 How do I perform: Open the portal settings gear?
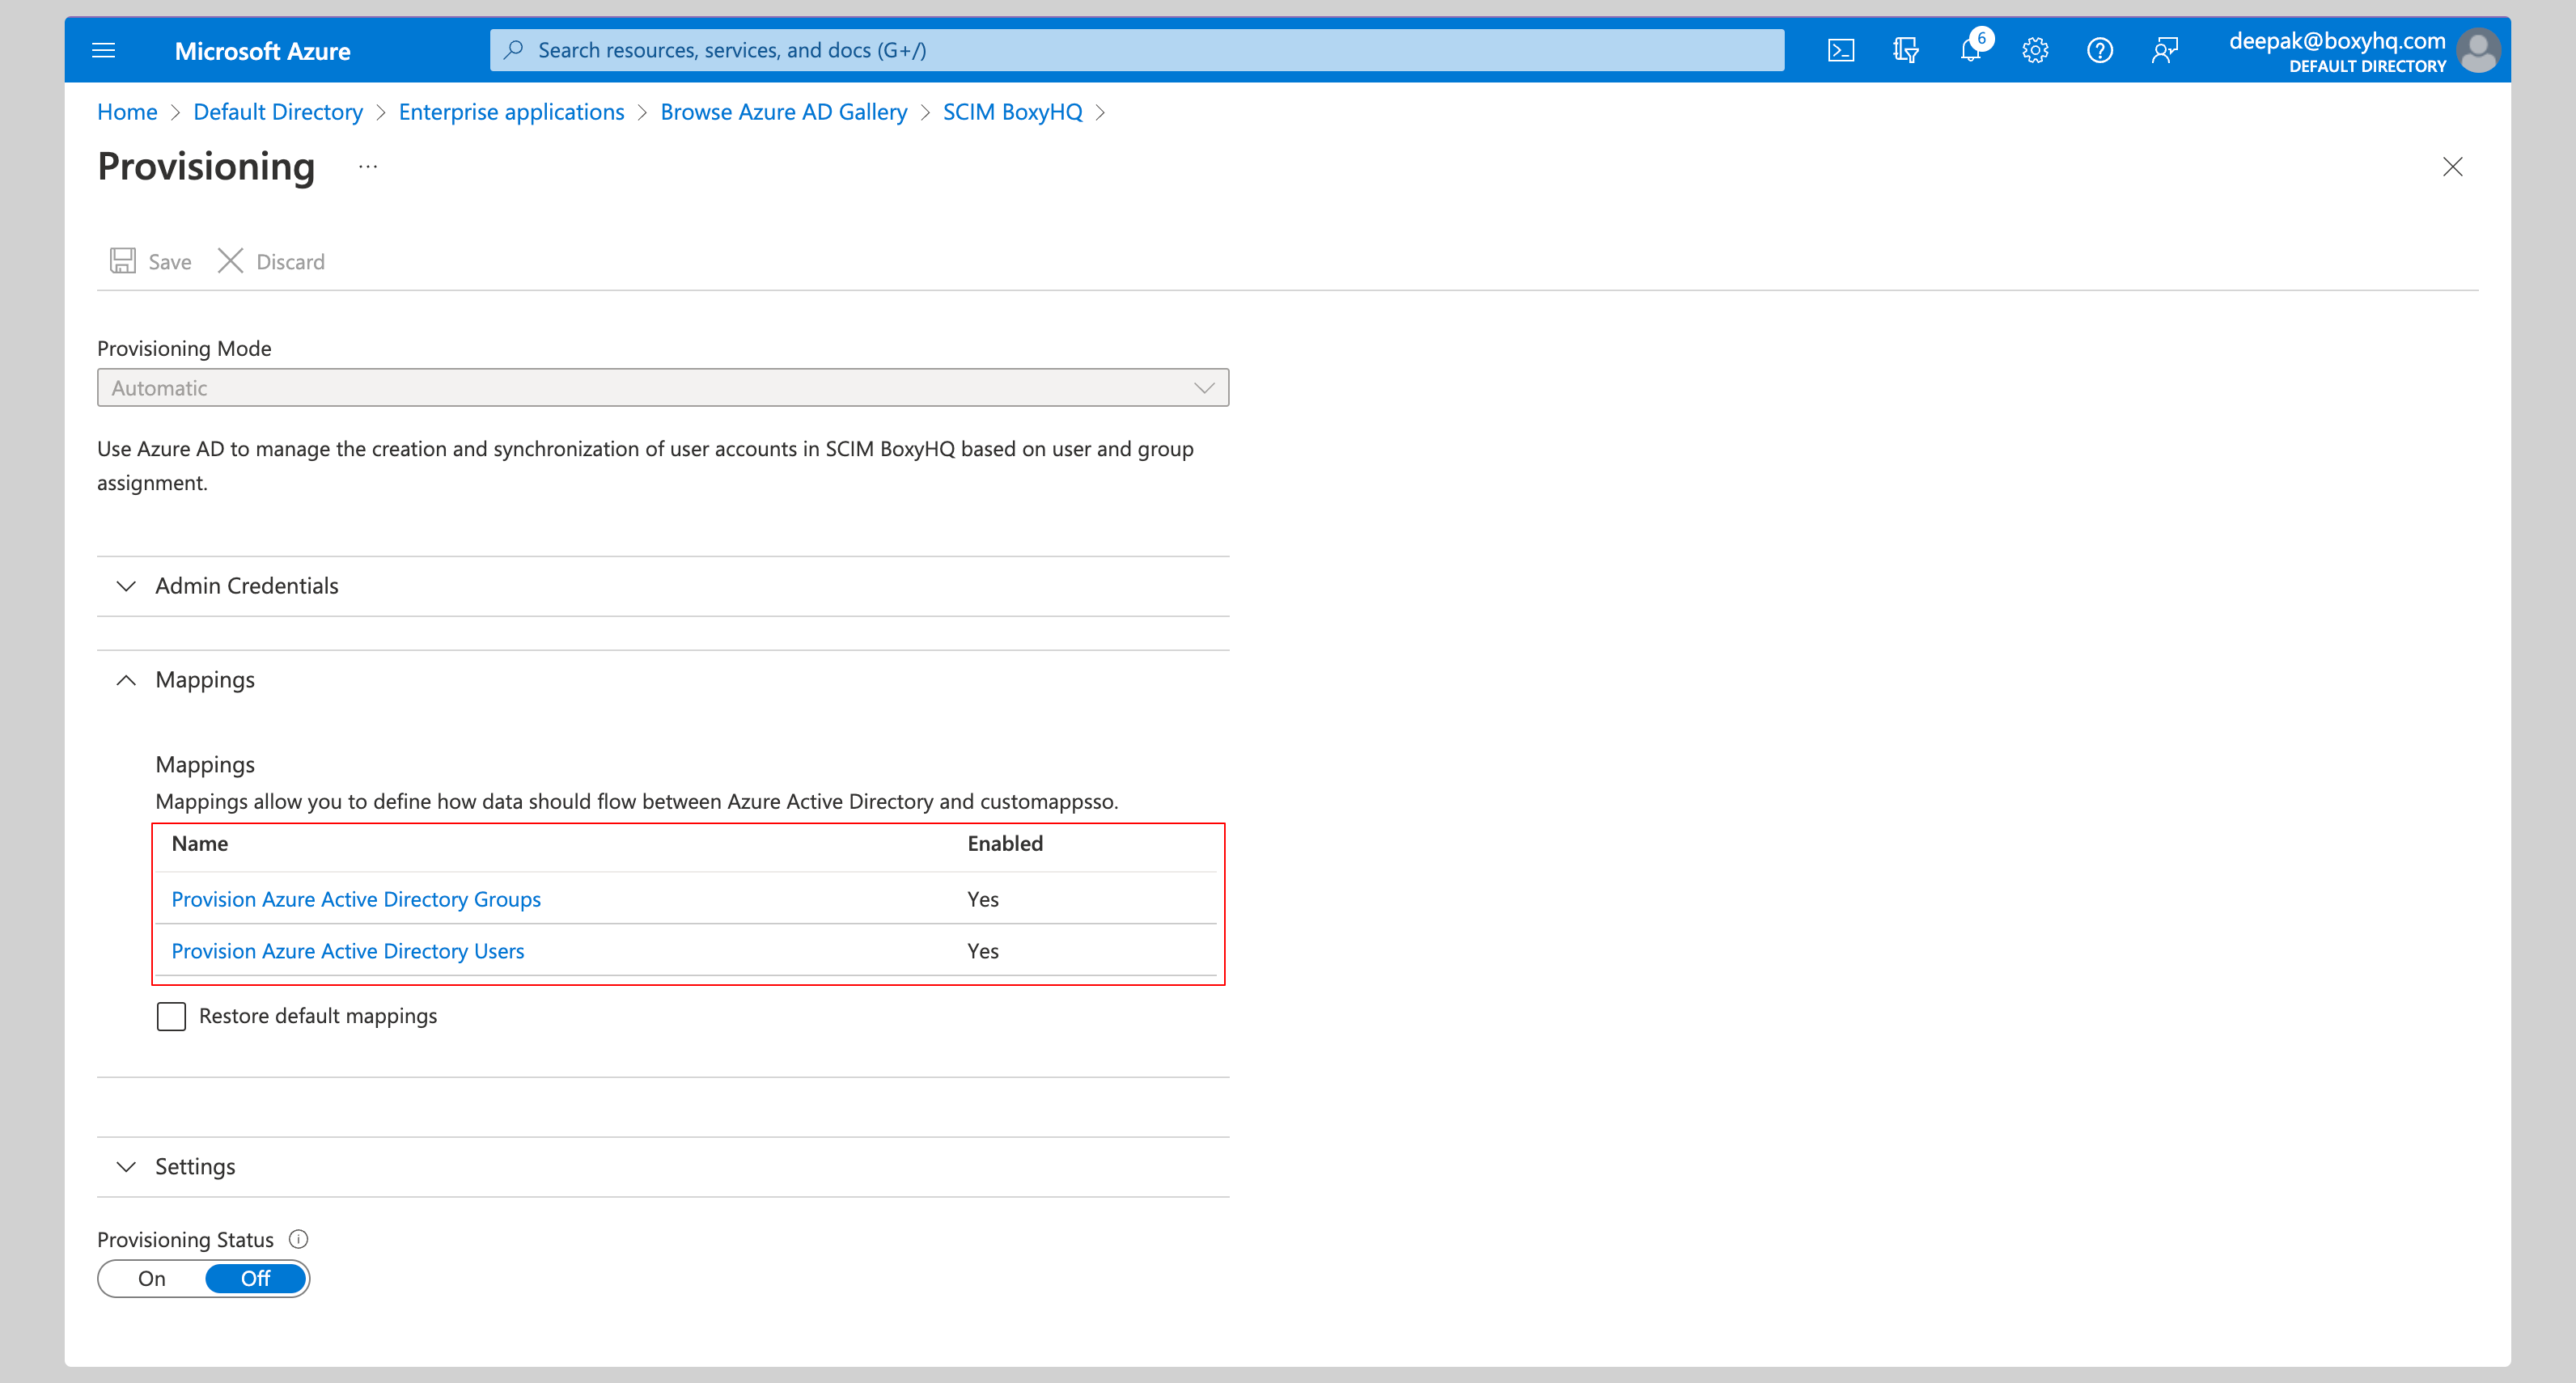(2036, 49)
